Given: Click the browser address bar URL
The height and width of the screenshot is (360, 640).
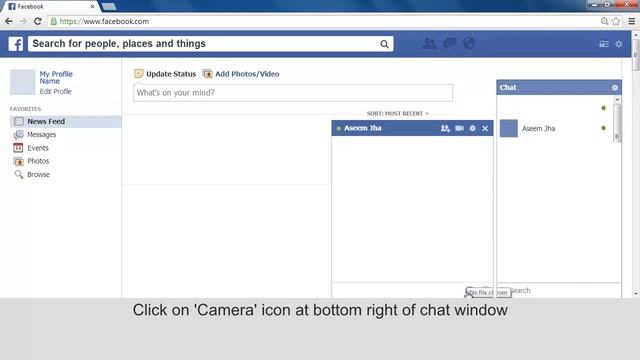Looking at the screenshot, I should (104, 21).
